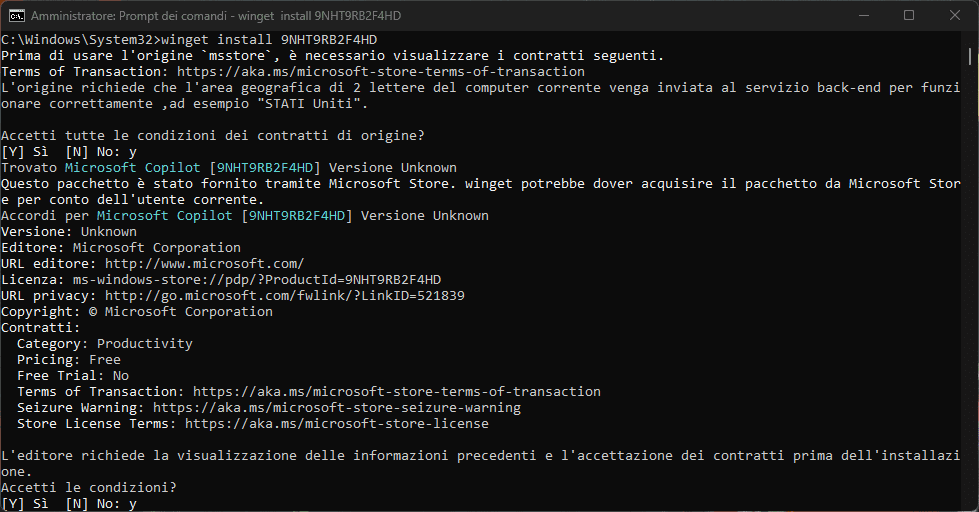Minimize the Prompt dei comandi window
979x512 pixels.
tap(864, 16)
